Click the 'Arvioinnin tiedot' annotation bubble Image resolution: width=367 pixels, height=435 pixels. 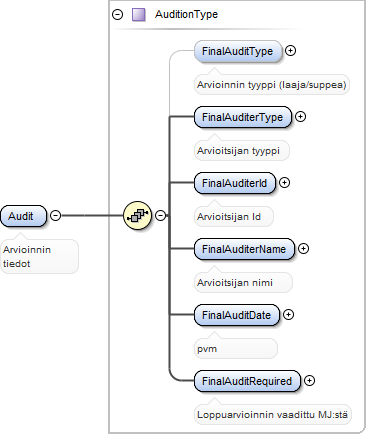[x=40, y=256]
